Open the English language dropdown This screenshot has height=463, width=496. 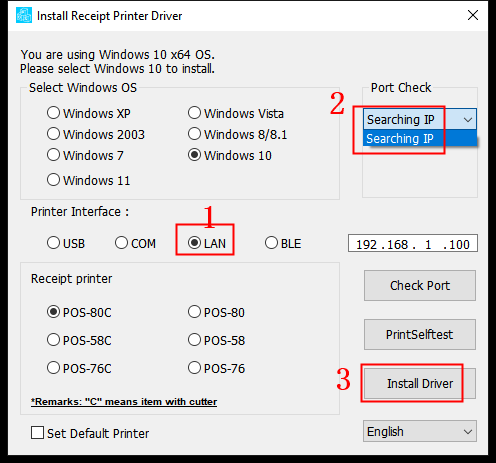[x=420, y=431]
